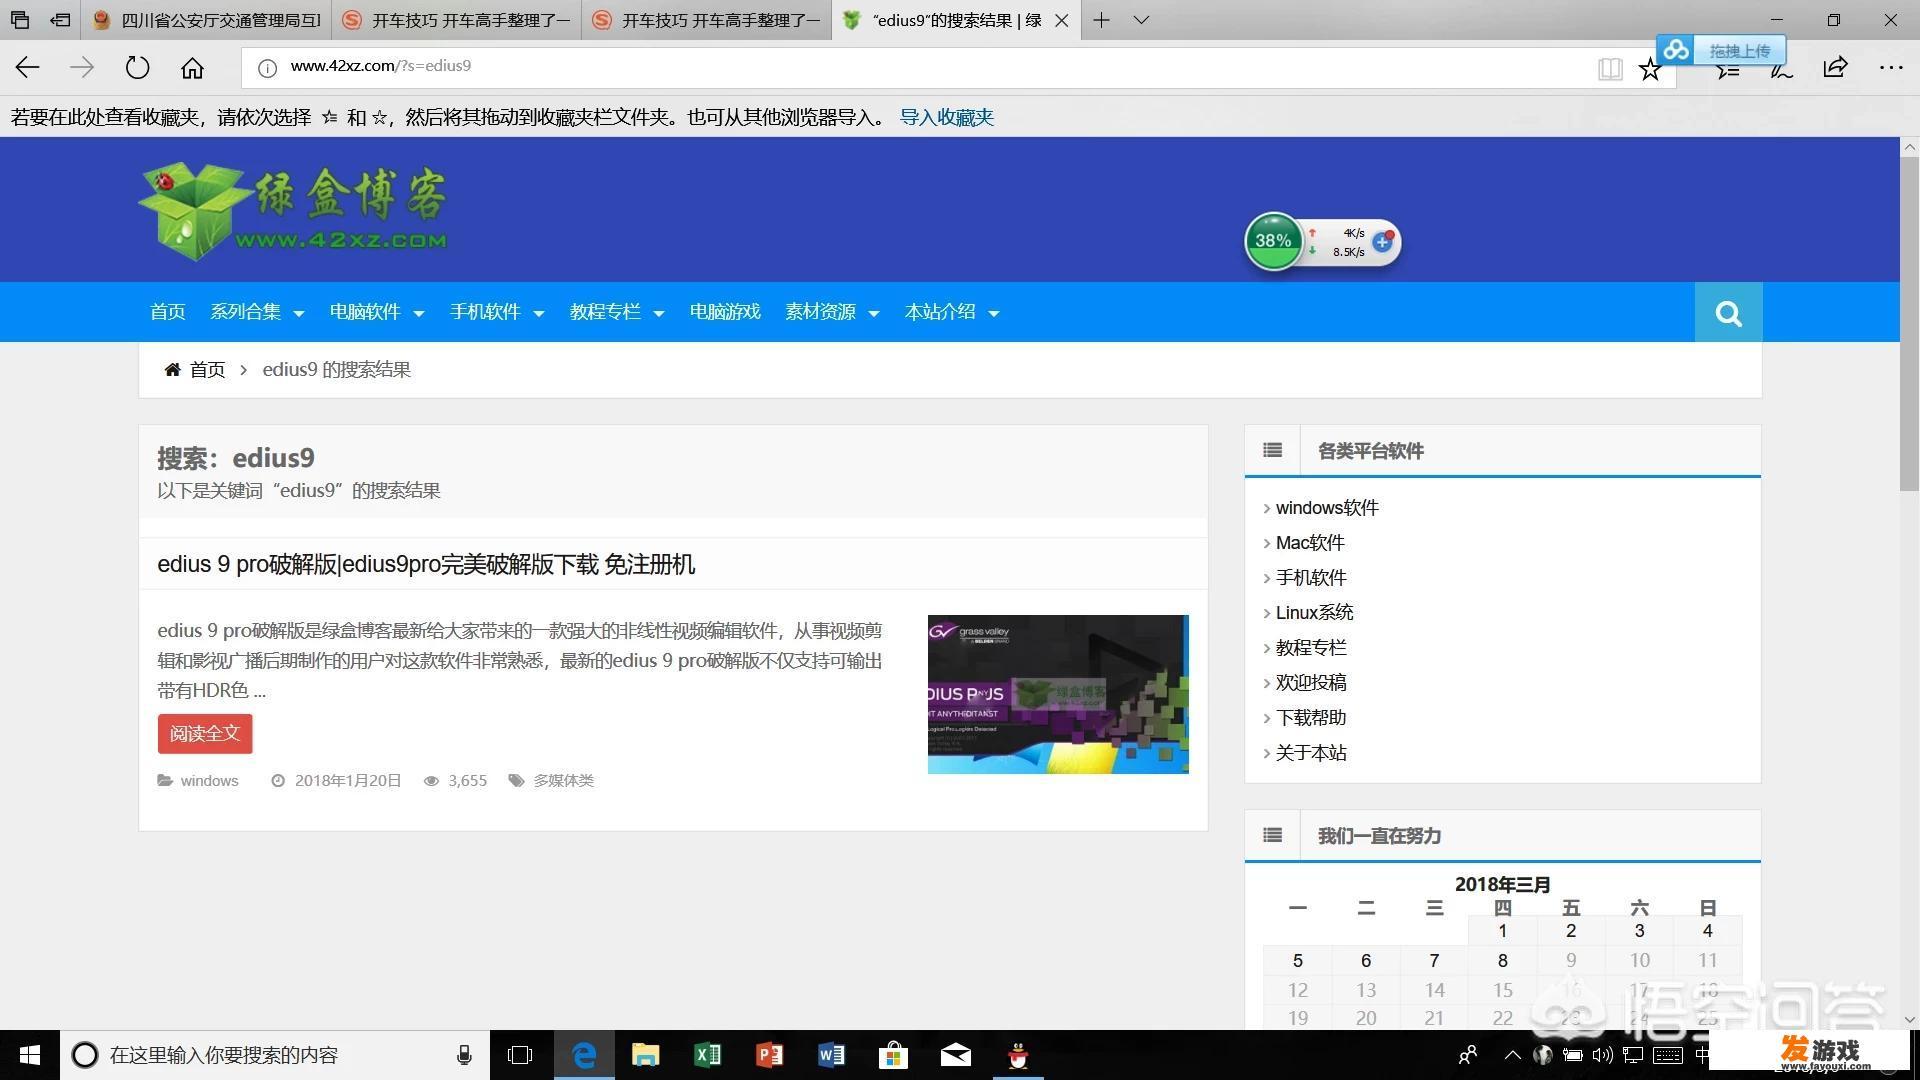The image size is (1920, 1080).
Task: Open the EDIUS article thumbnail image
Action: pos(1058,694)
